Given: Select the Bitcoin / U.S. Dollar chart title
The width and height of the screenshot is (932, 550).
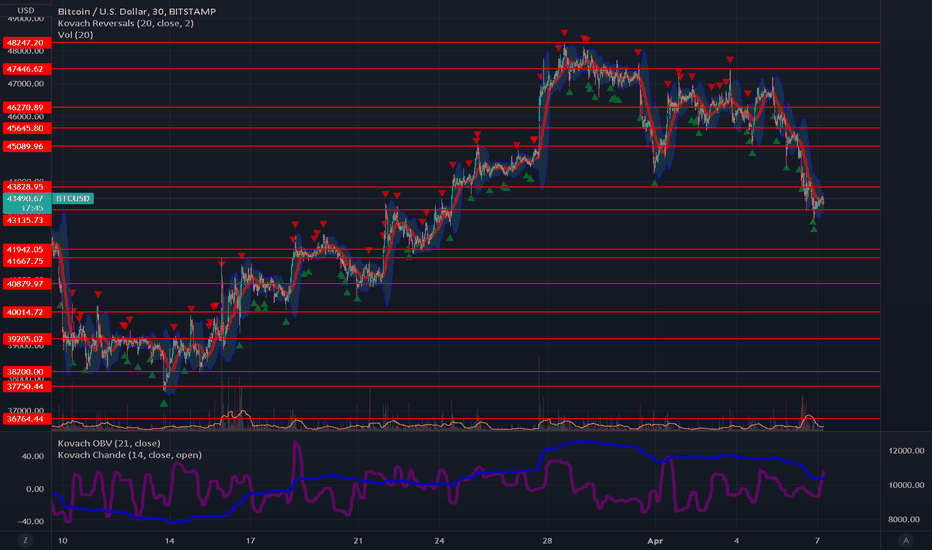Looking at the screenshot, I should [137, 11].
